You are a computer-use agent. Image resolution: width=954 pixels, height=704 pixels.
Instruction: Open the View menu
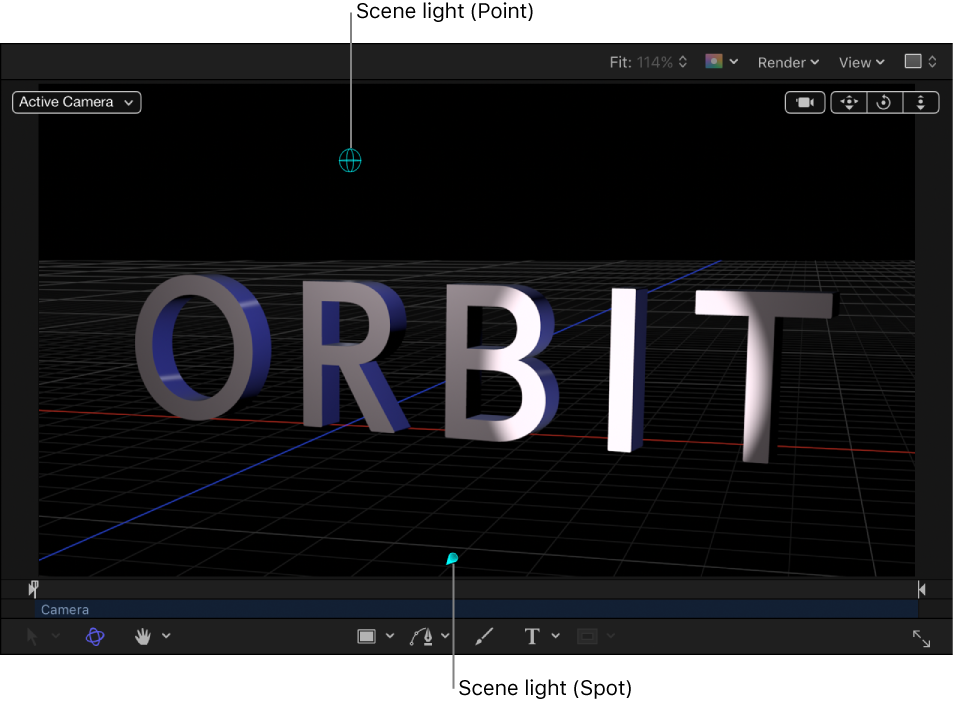tap(858, 61)
